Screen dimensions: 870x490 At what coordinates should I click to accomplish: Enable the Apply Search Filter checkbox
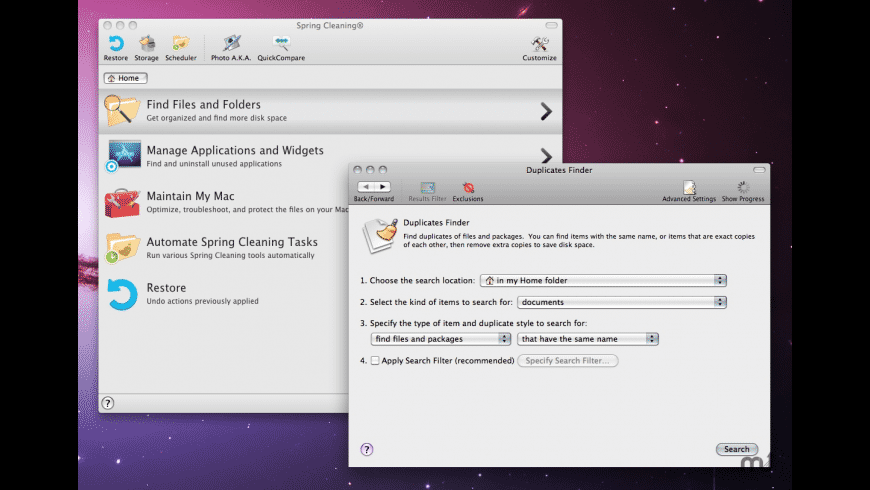[375, 361]
